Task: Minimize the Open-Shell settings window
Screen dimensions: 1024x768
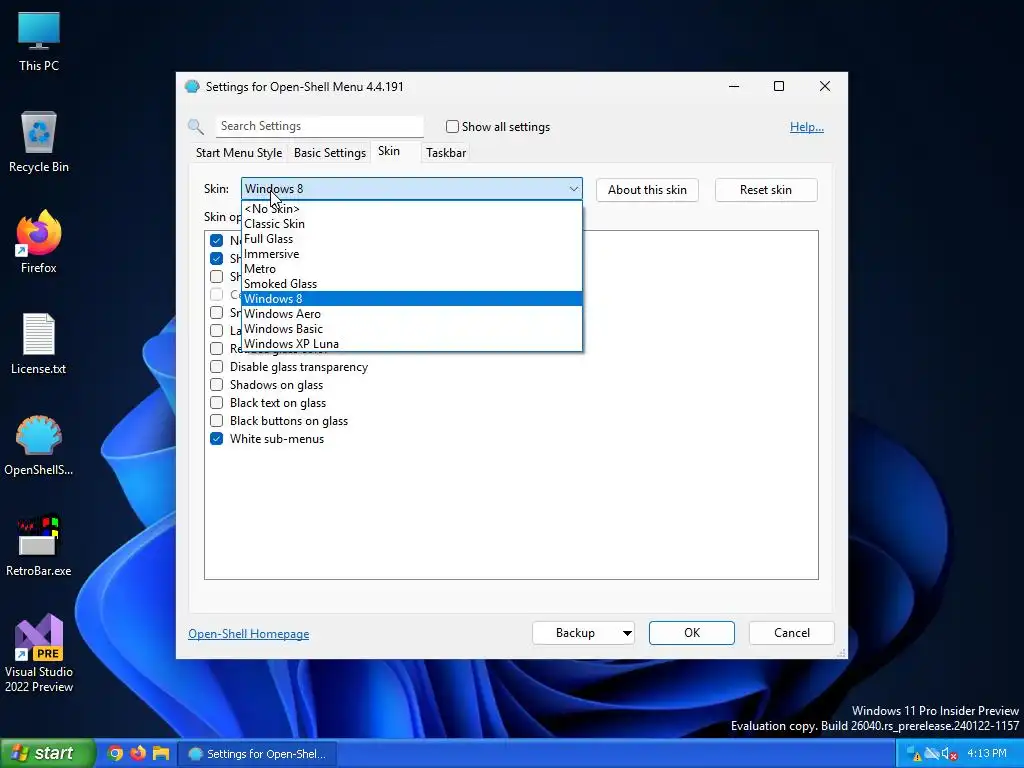Action: [734, 86]
